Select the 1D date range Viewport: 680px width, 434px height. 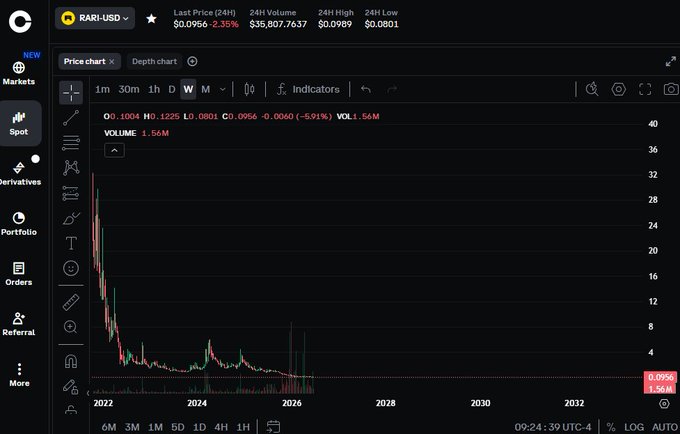click(x=199, y=427)
